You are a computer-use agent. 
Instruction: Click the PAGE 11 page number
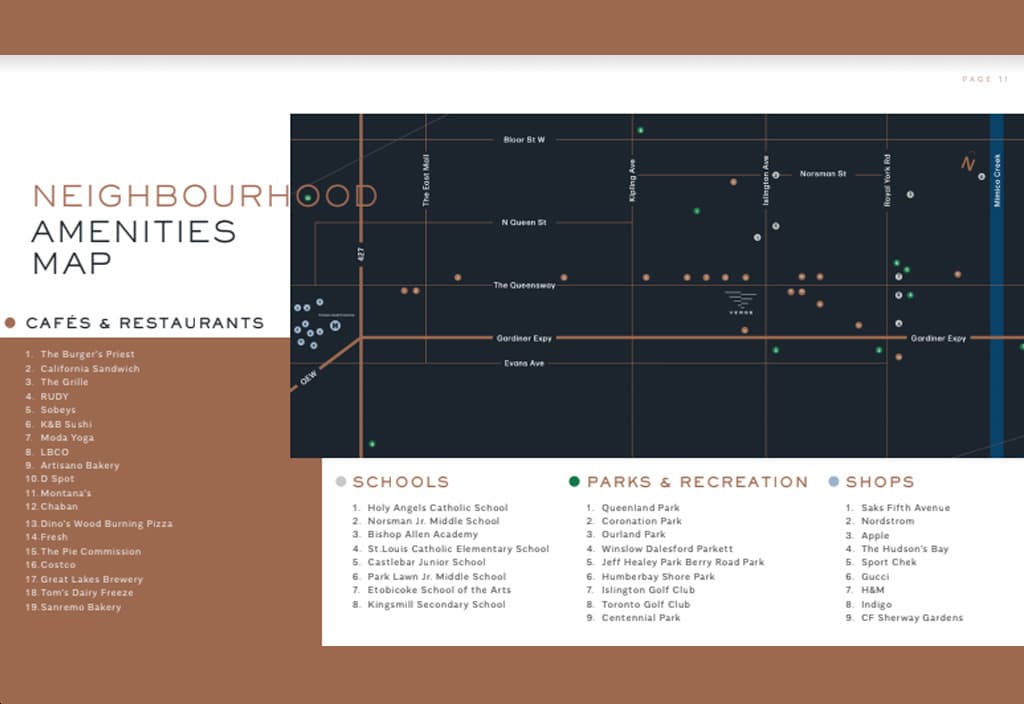[x=985, y=79]
